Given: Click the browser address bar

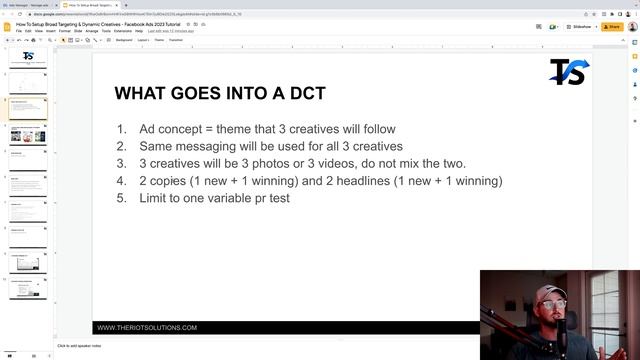Looking at the screenshot, I should pyautogui.click(x=302, y=14).
